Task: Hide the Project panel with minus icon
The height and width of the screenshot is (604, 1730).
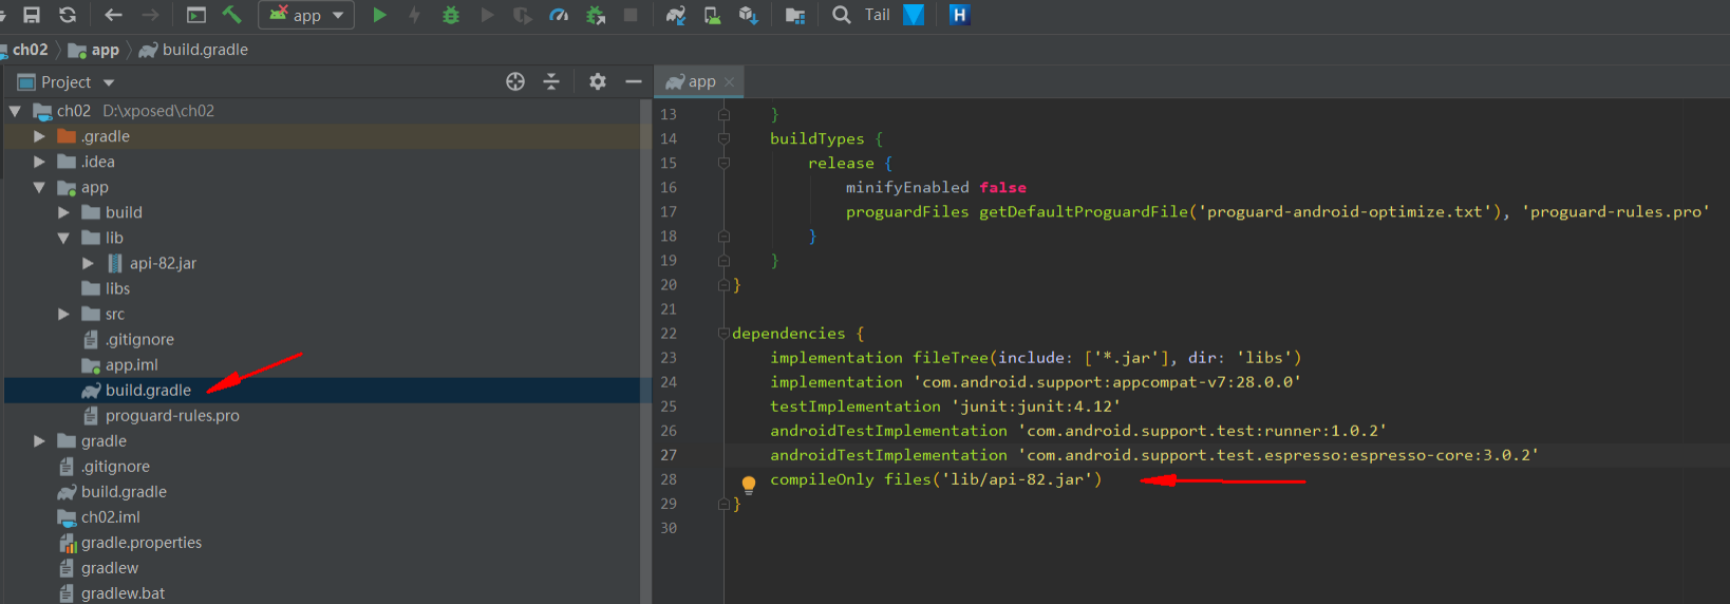Action: pyautogui.click(x=633, y=82)
